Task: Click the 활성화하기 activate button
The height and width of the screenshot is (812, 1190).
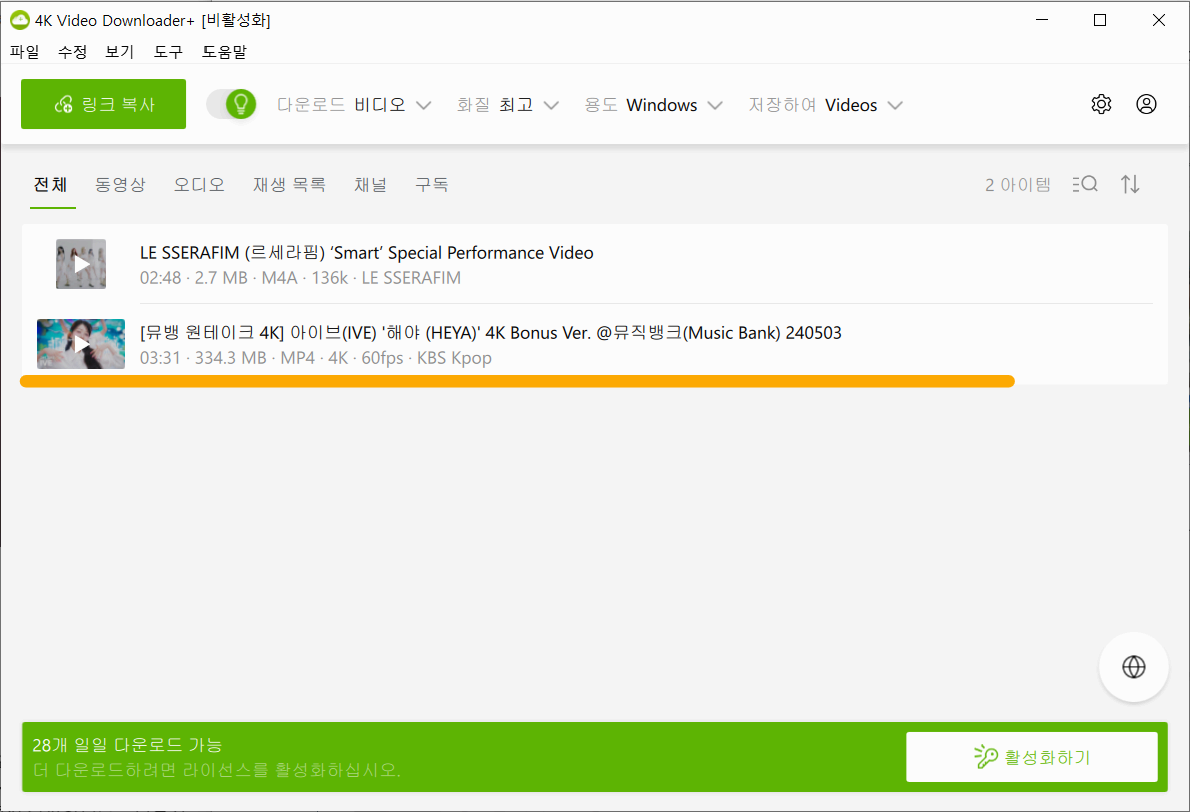Action: coord(1031,757)
